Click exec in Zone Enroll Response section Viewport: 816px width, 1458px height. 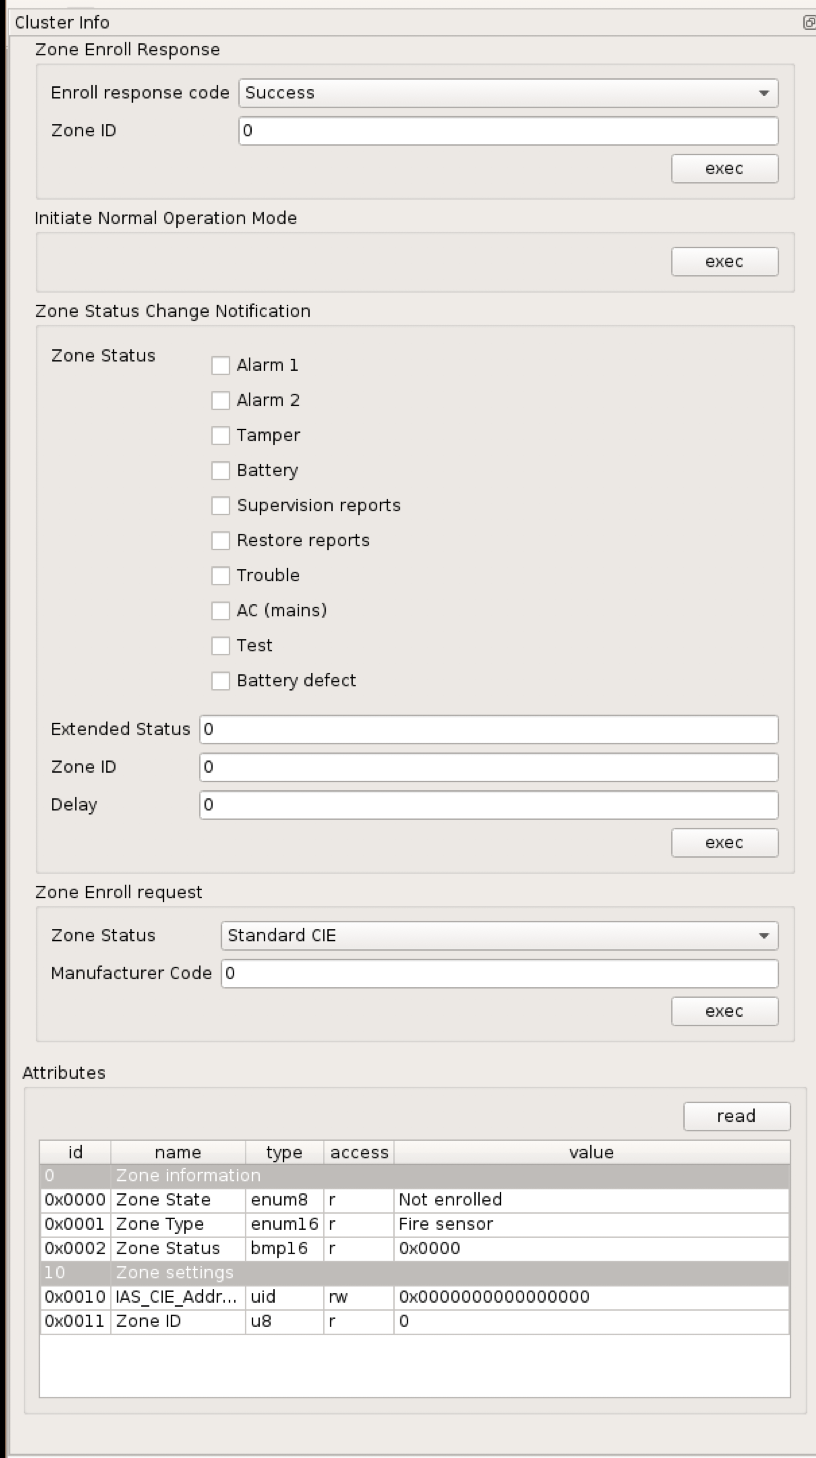(724, 168)
